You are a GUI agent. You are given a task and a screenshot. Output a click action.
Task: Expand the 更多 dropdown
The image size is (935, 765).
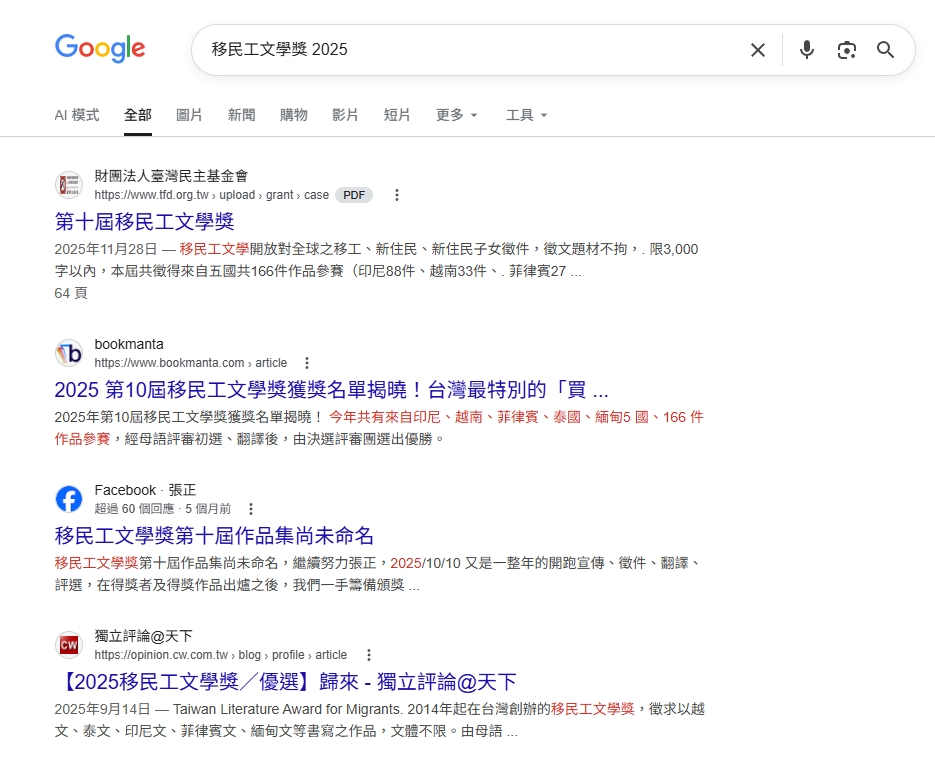tap(457, 115)
